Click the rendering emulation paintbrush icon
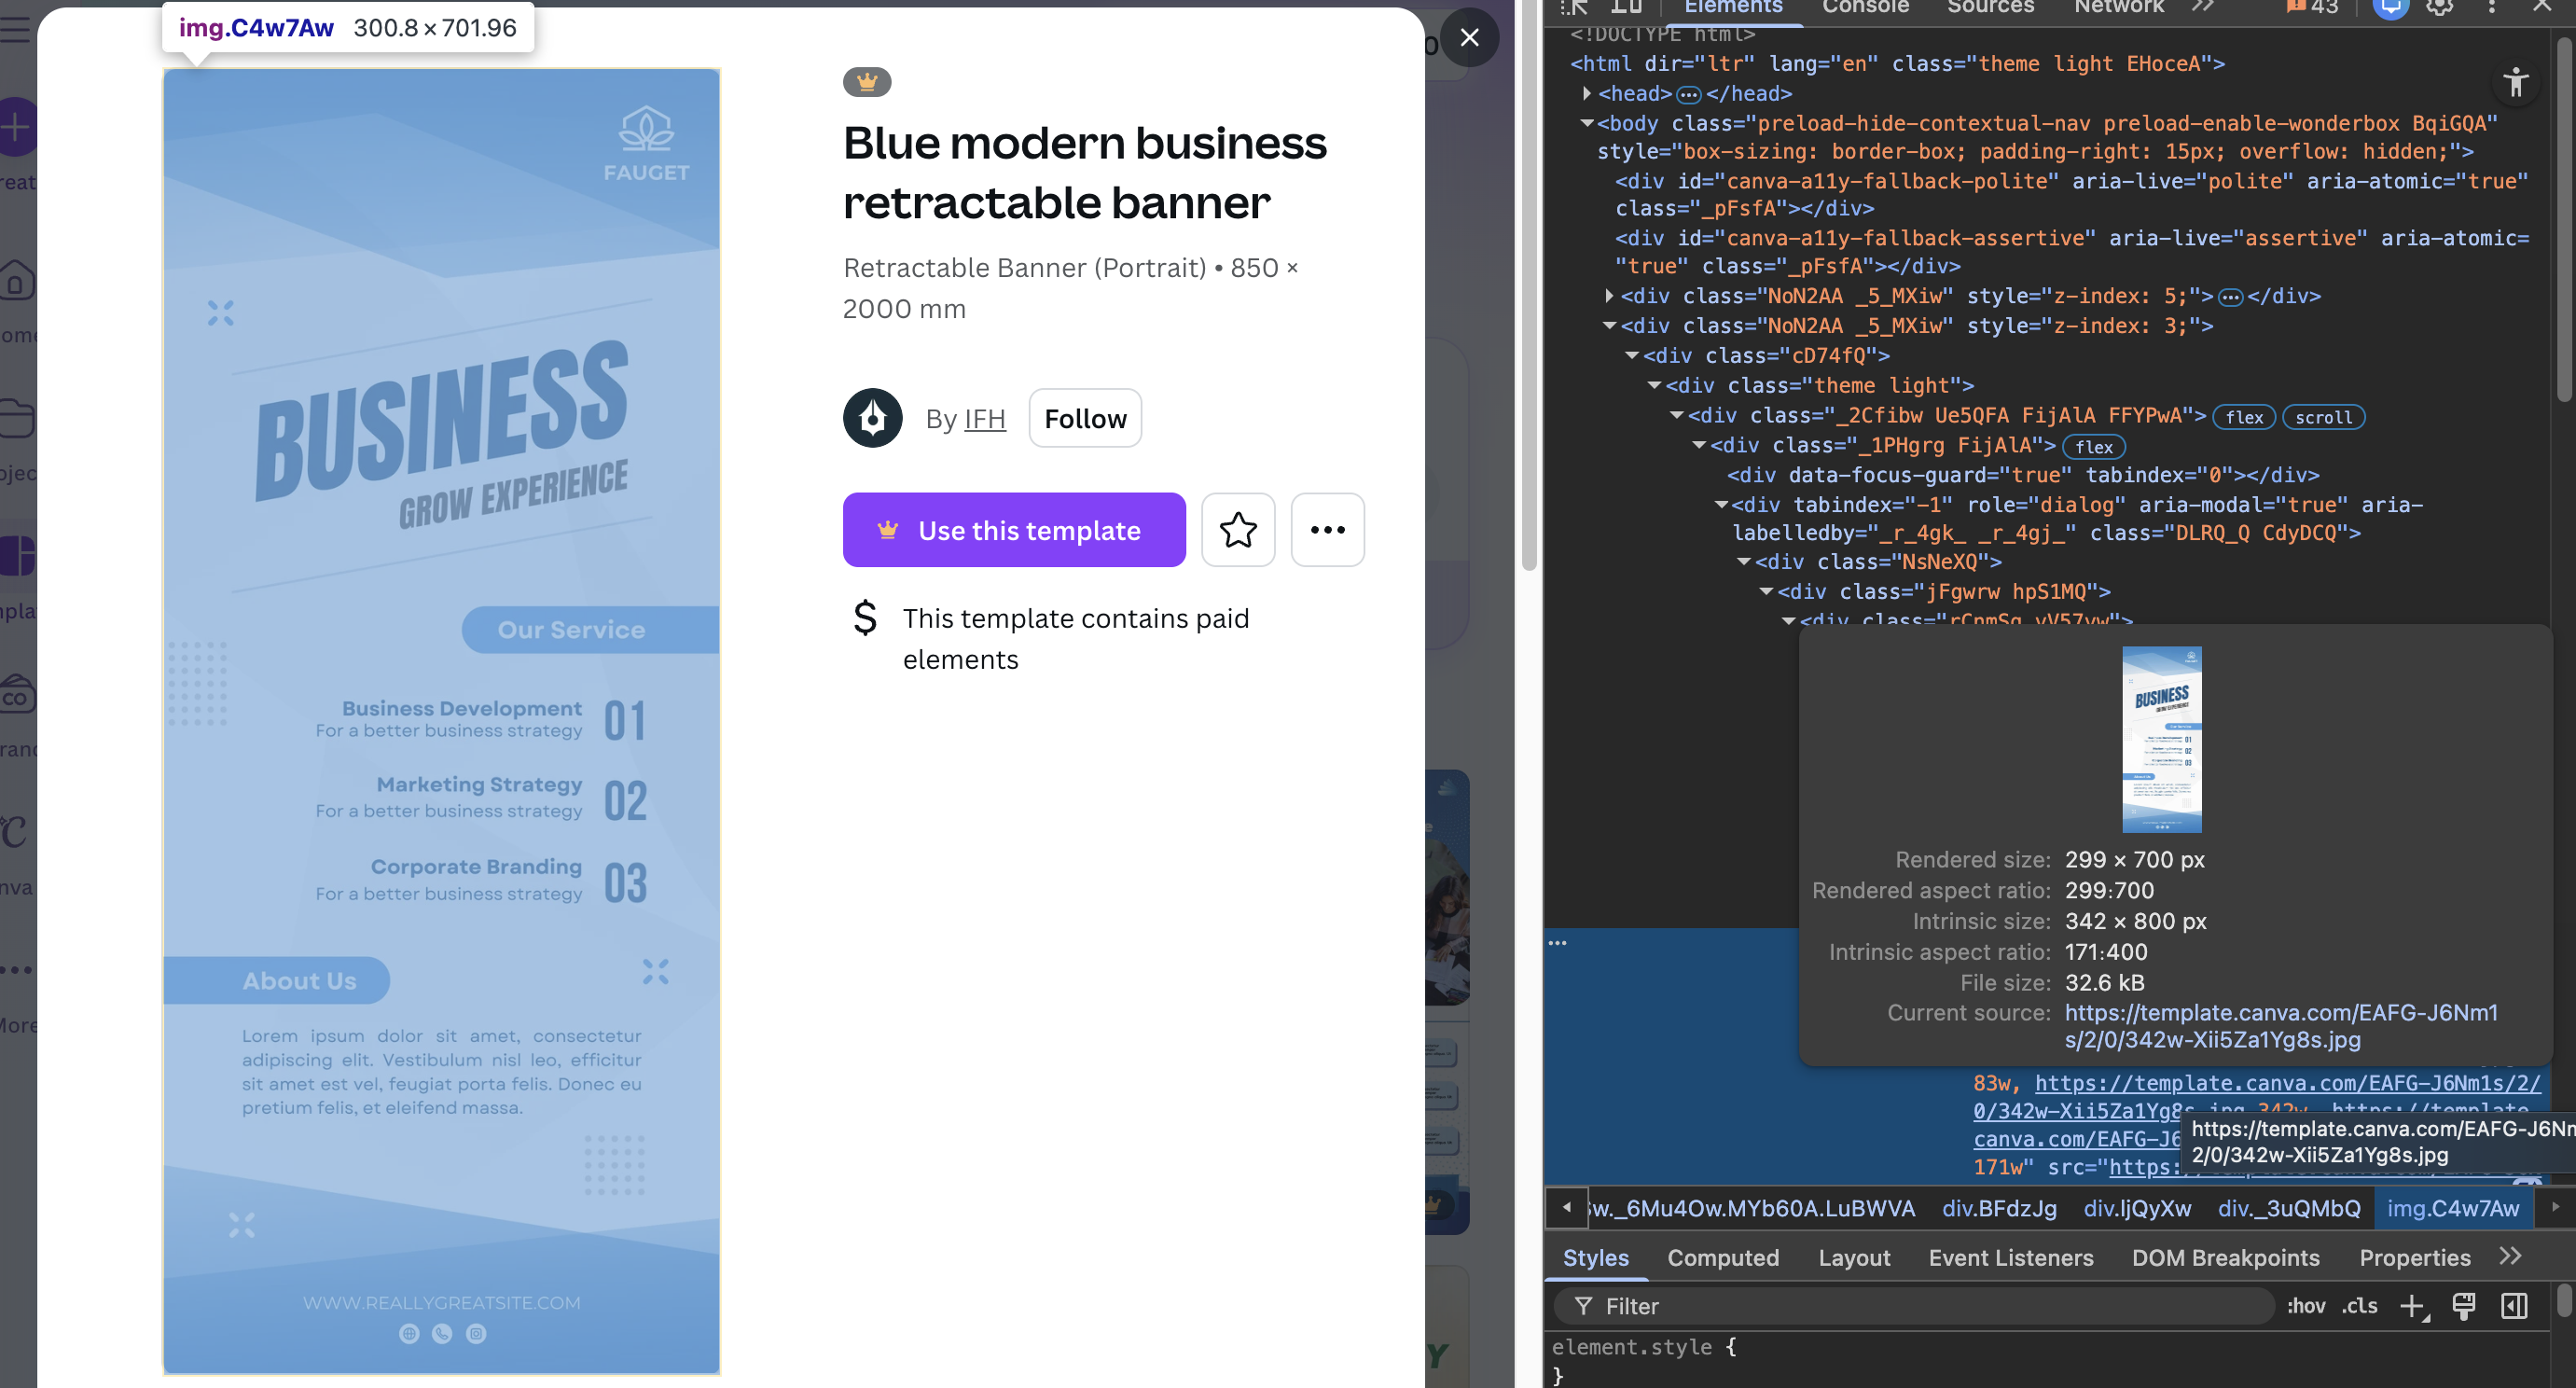Screen dimensions: 2576x1388 [x=2464, y=1306]
